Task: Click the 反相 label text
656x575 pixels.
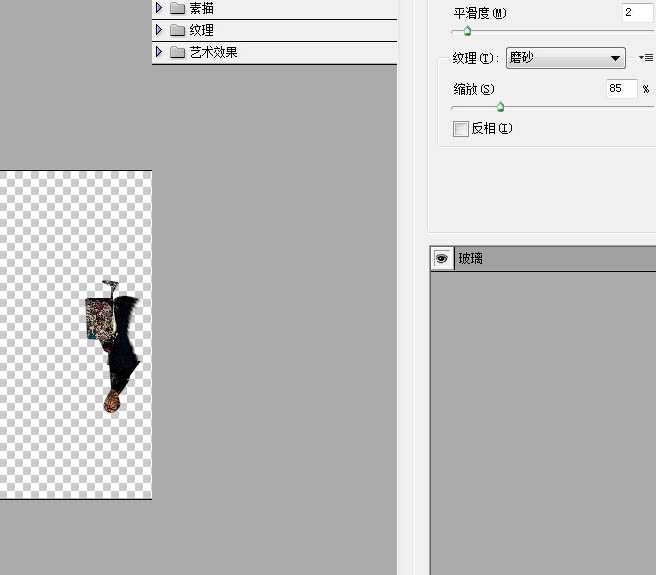Action: click(x=491, y=129)
